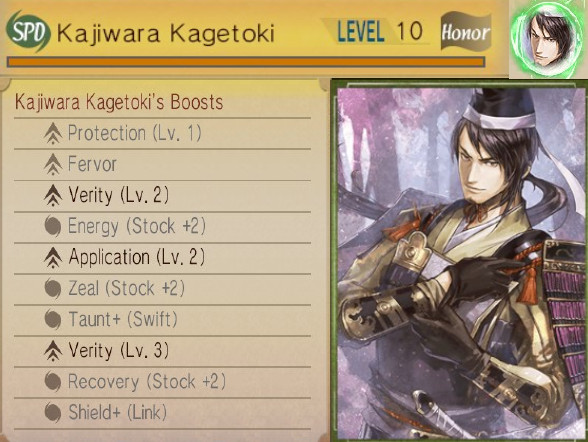The image size is (588, 442).
Task: Click the swirl icon beside Shield+ (Link)
Action: coord(53,413)
